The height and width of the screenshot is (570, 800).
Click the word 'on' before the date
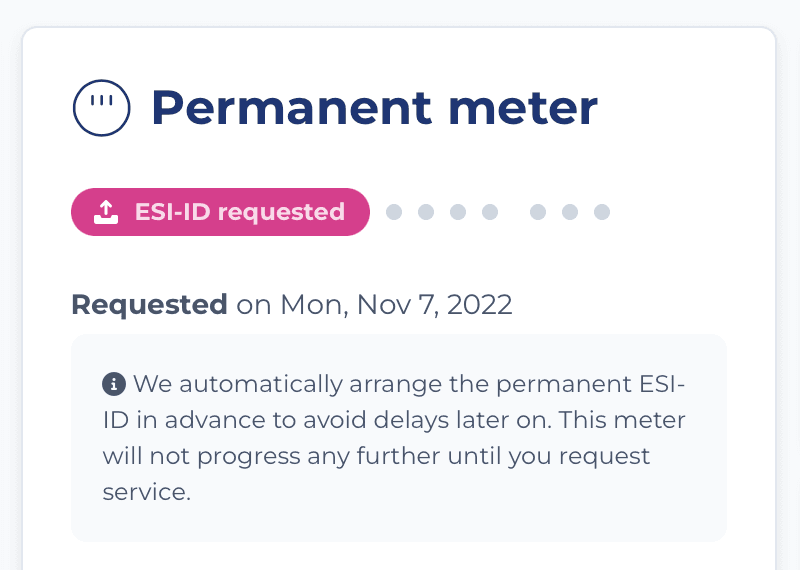point(253,304)
